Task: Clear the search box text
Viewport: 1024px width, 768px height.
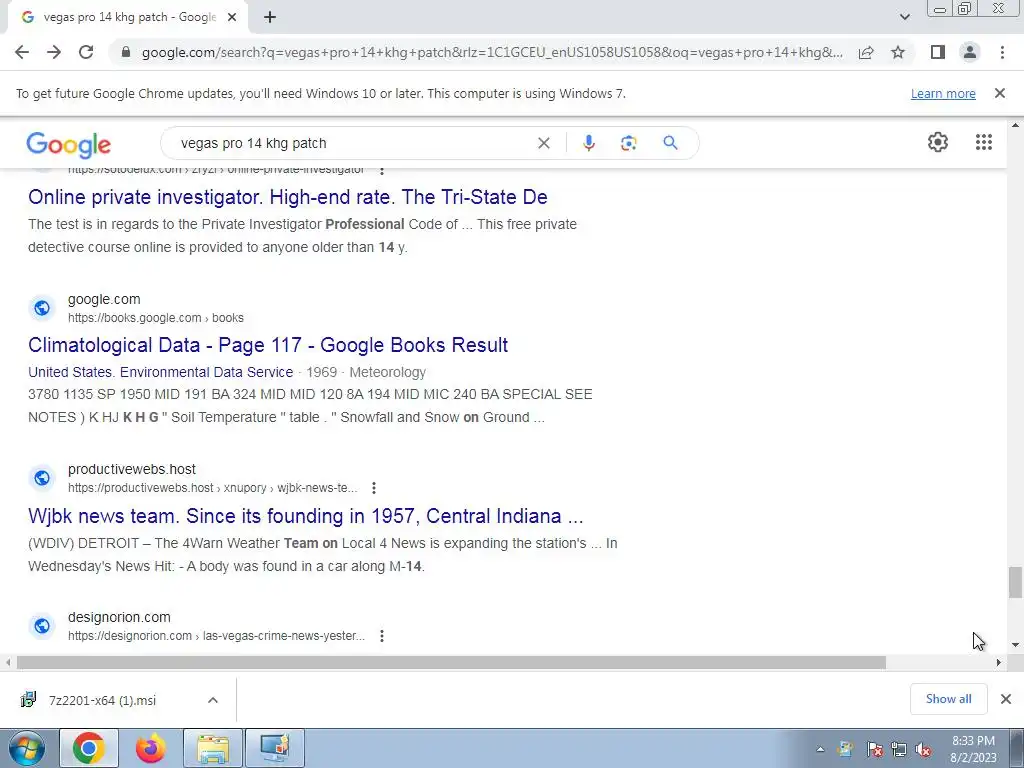Action: pyautogui.click(x=543, y=143)
